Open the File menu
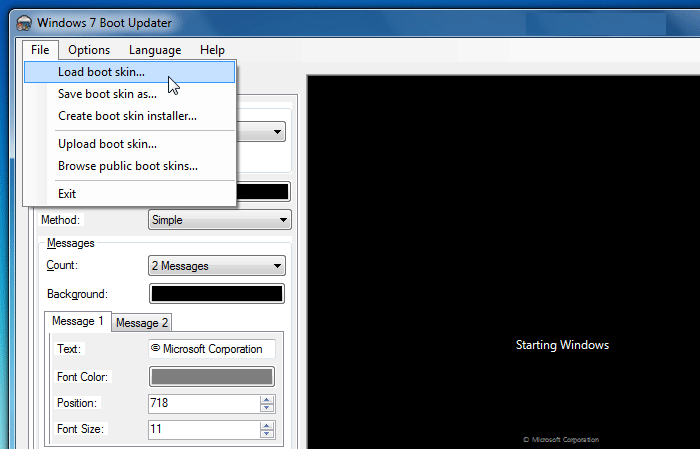The height and width of the screenshot is (449, 700). [40, 50]
